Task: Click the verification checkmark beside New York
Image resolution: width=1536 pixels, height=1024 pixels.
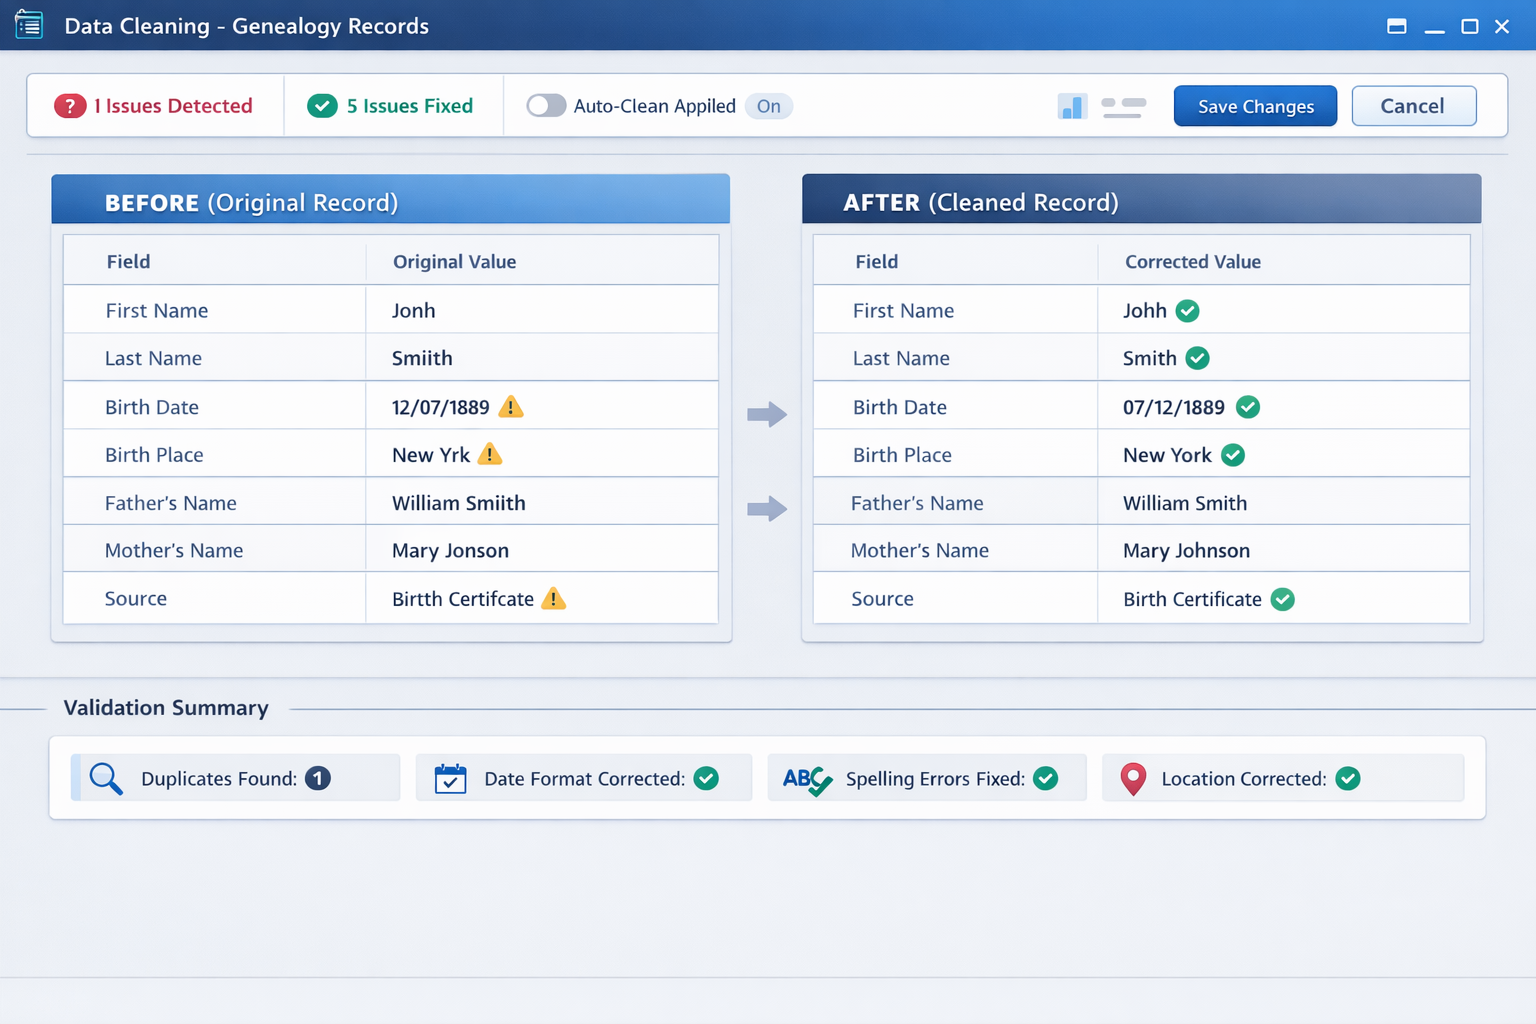Action: tap(1232, 455)
